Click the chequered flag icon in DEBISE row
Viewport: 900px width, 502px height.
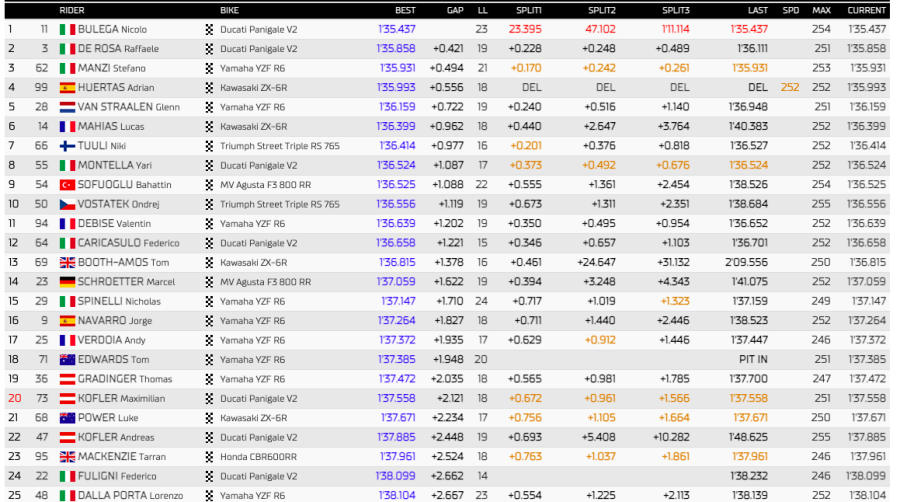[210, 224]
